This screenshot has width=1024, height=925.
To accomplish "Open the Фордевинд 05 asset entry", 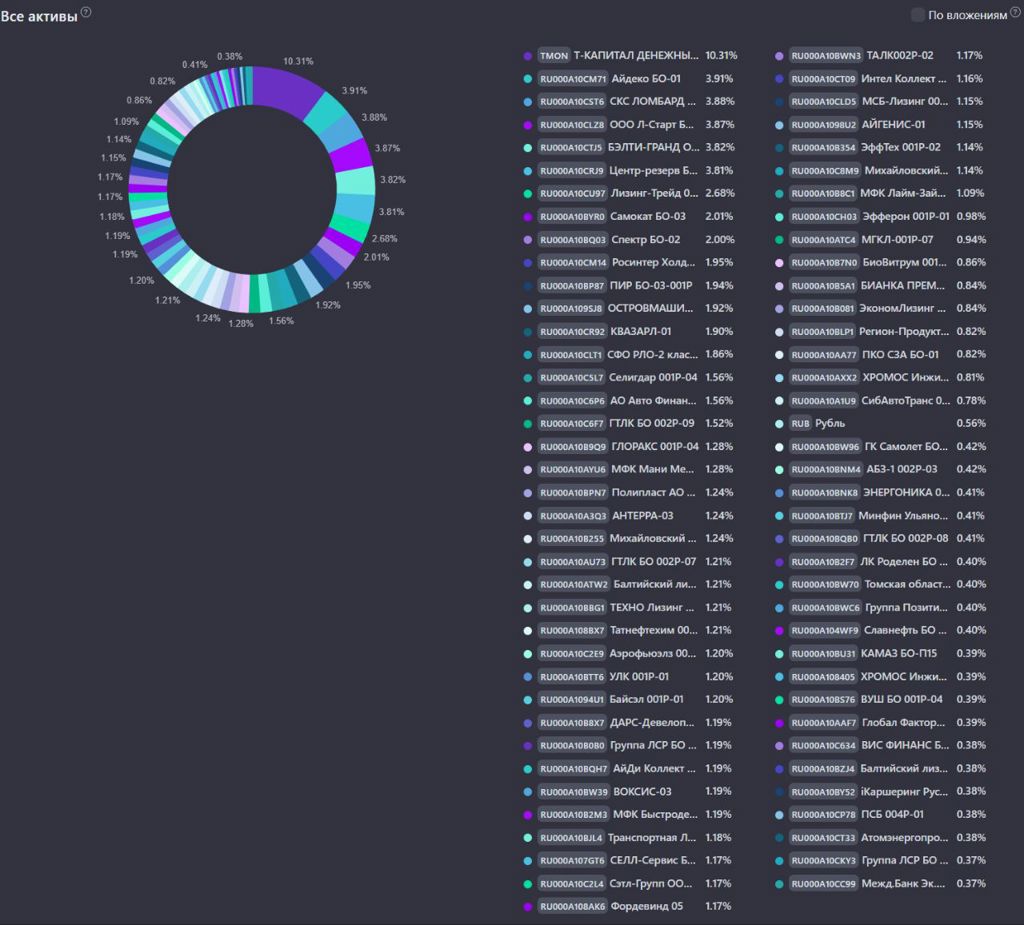I will pyautogui.click(x=647, y=907).
